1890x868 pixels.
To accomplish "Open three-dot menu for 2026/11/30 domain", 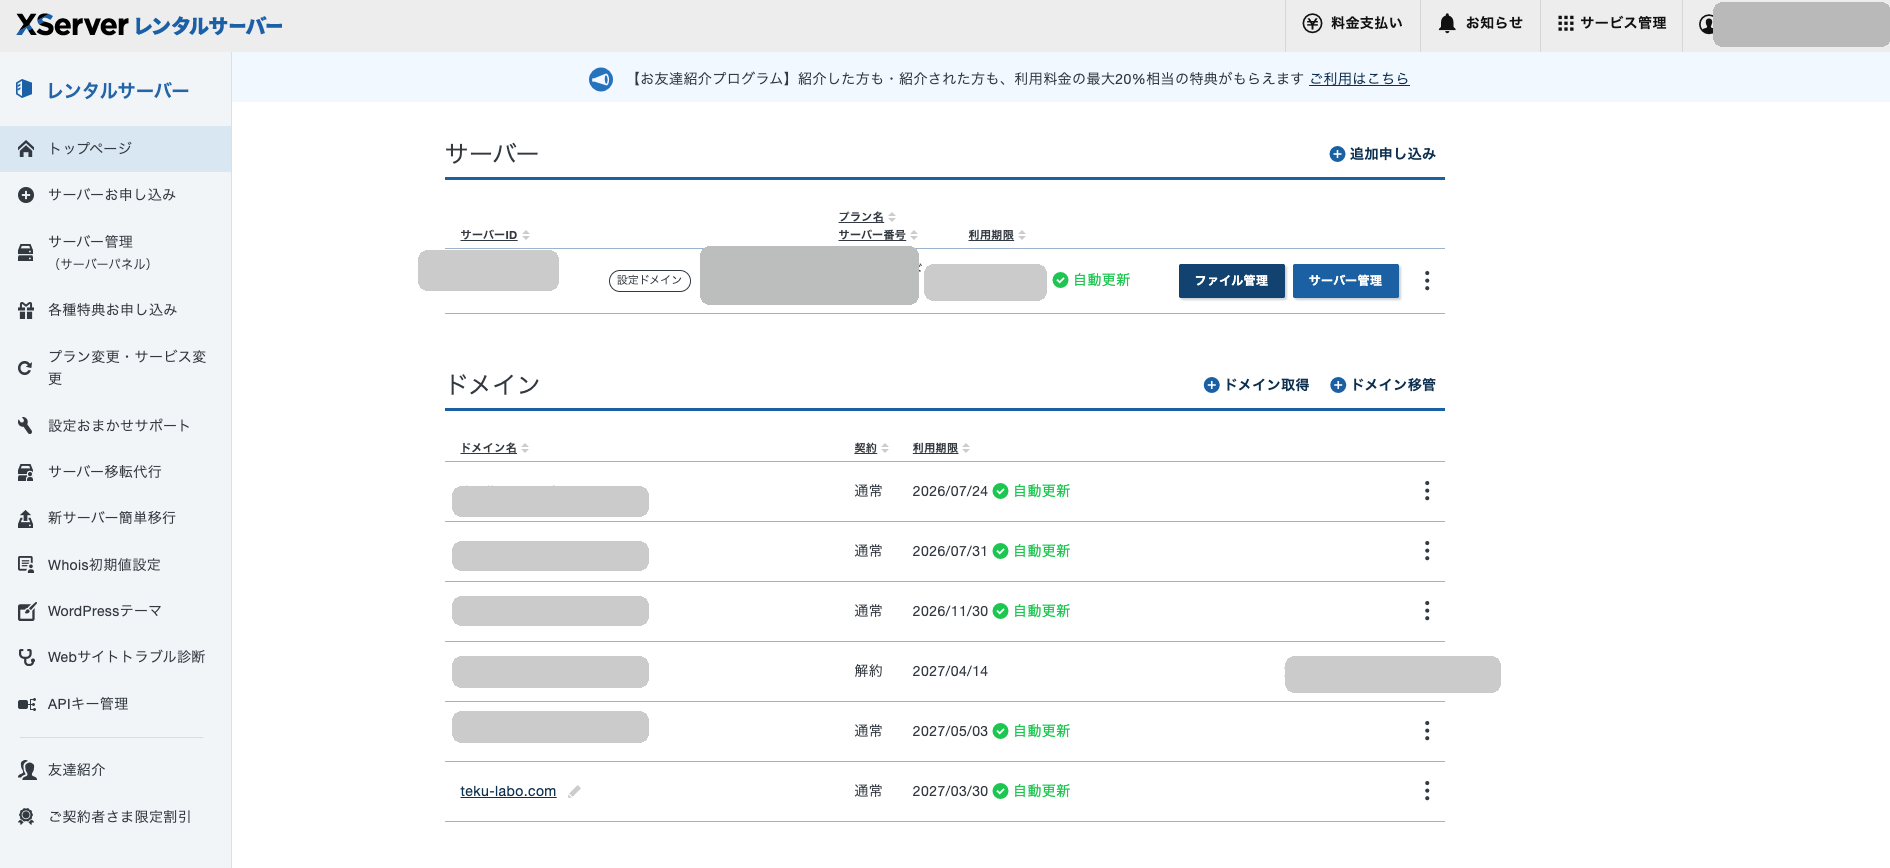I will pos(1427,611).
